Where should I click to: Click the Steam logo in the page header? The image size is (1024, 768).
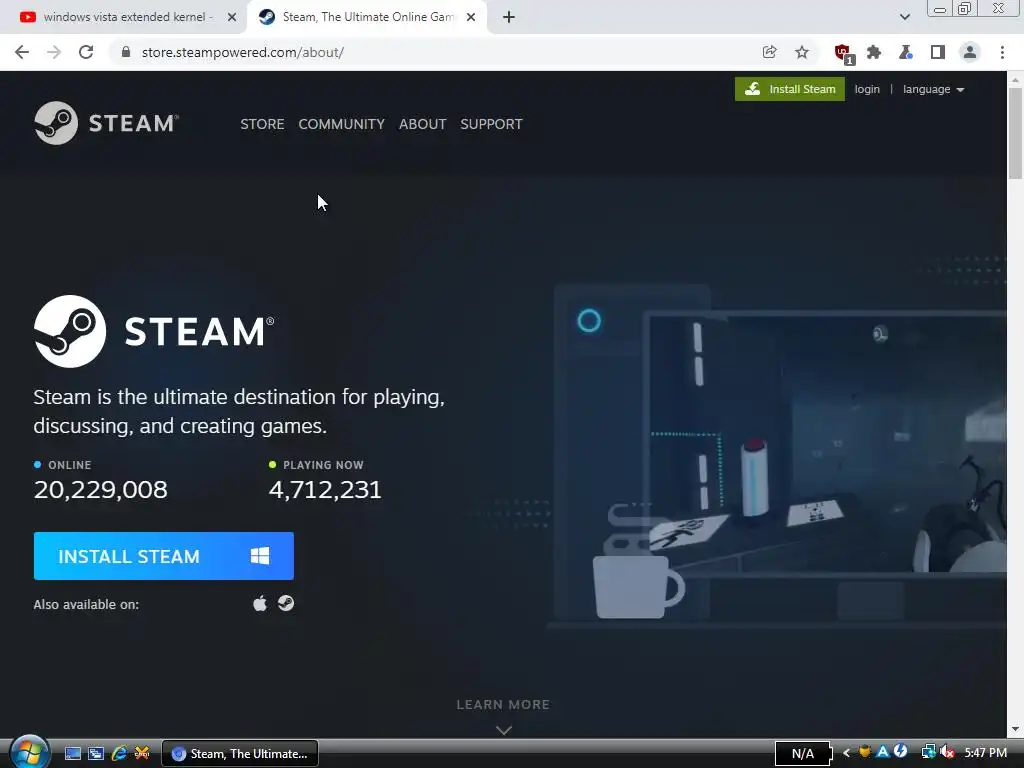(x=106, y=123)
